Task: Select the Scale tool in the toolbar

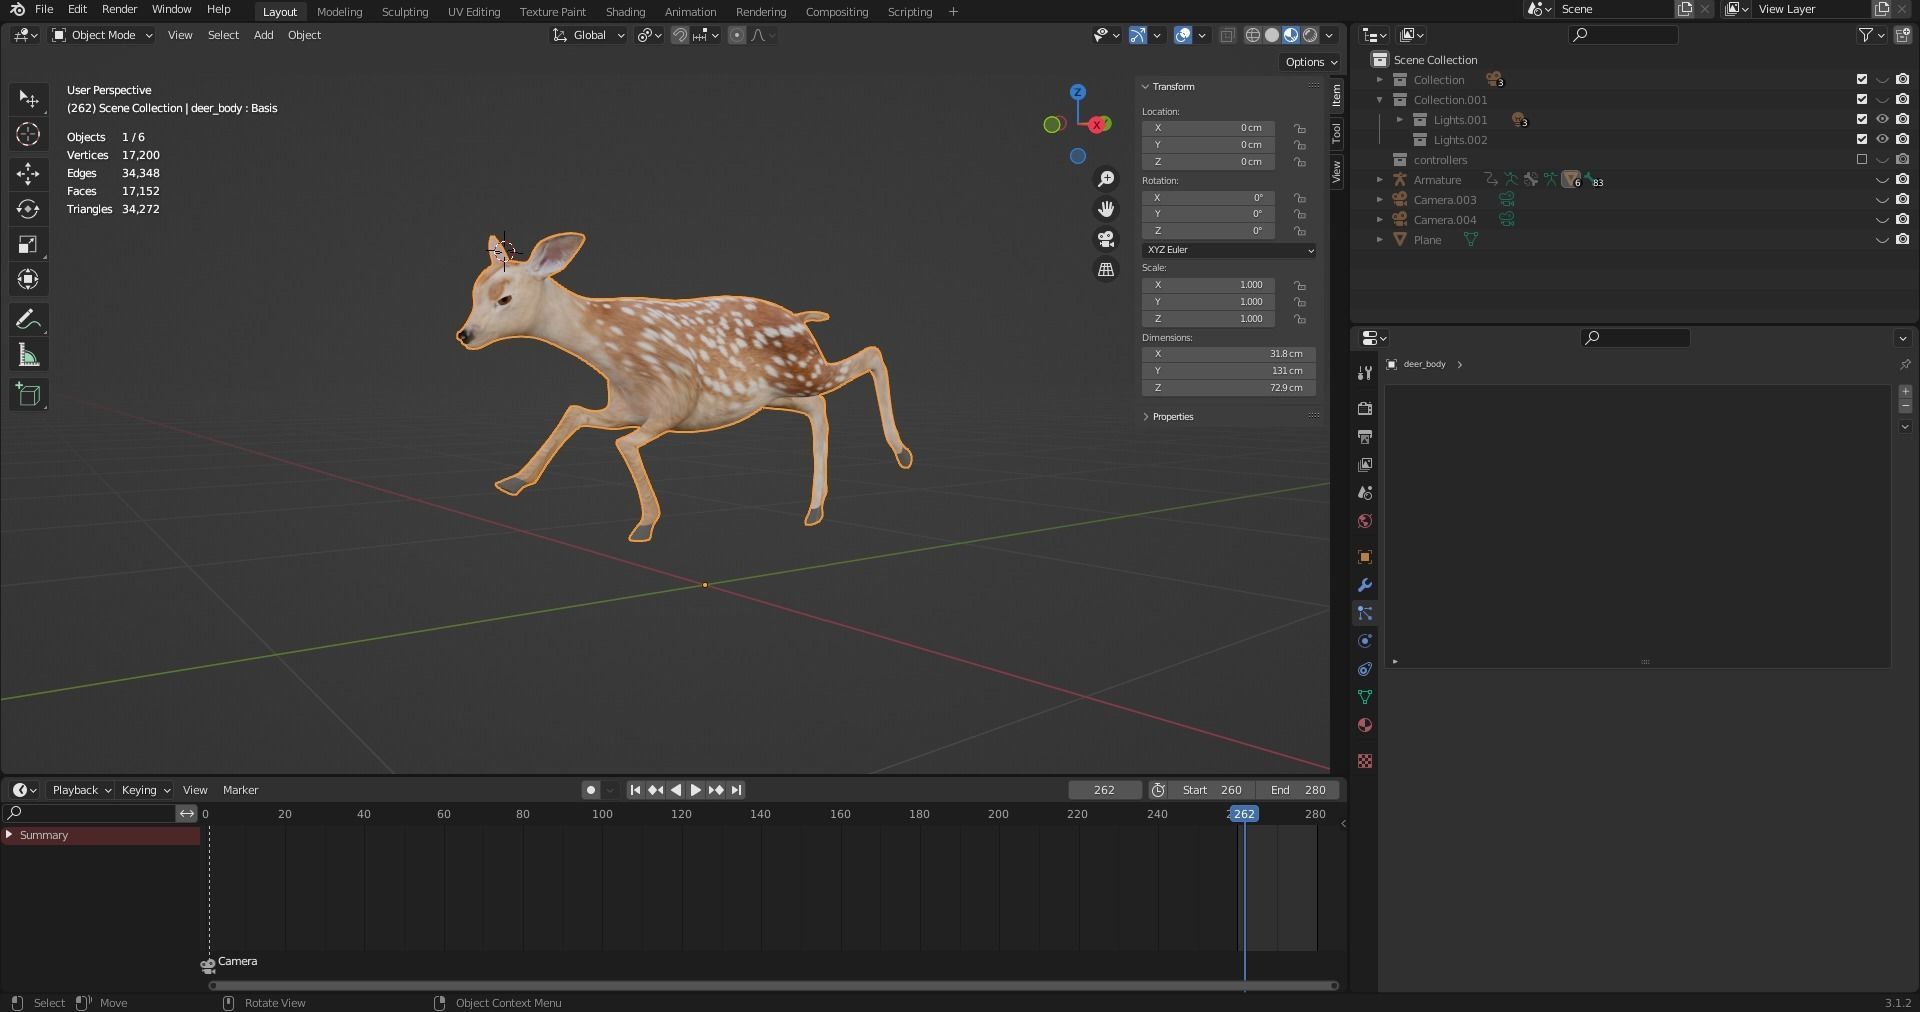Action: [28, 244]
